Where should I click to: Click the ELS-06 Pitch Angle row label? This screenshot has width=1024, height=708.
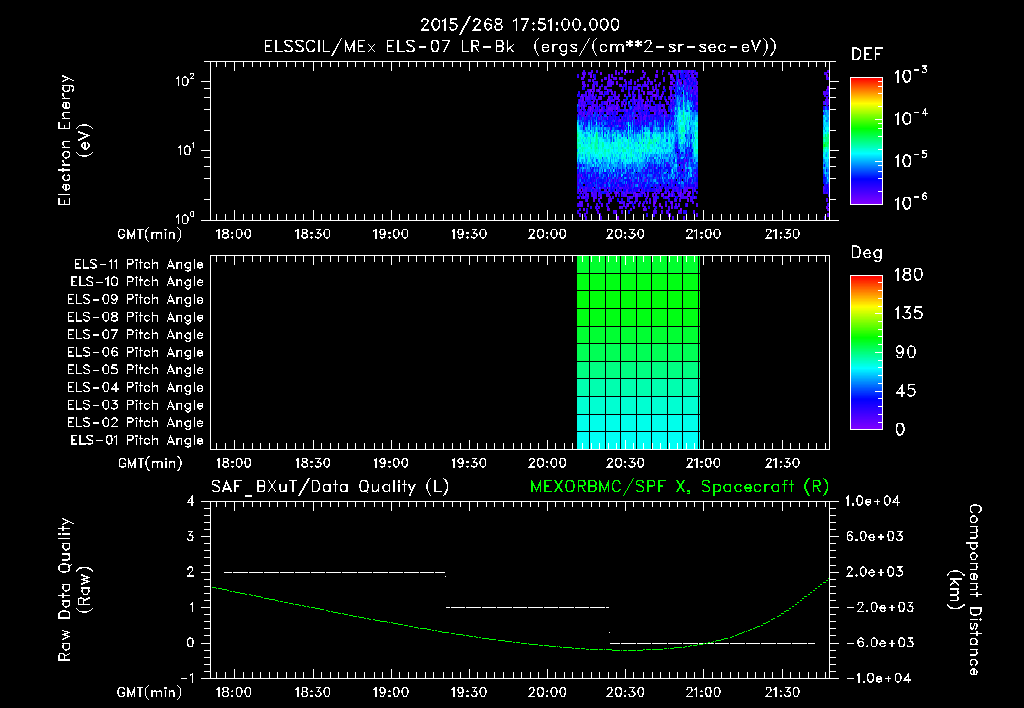(136, 352)
